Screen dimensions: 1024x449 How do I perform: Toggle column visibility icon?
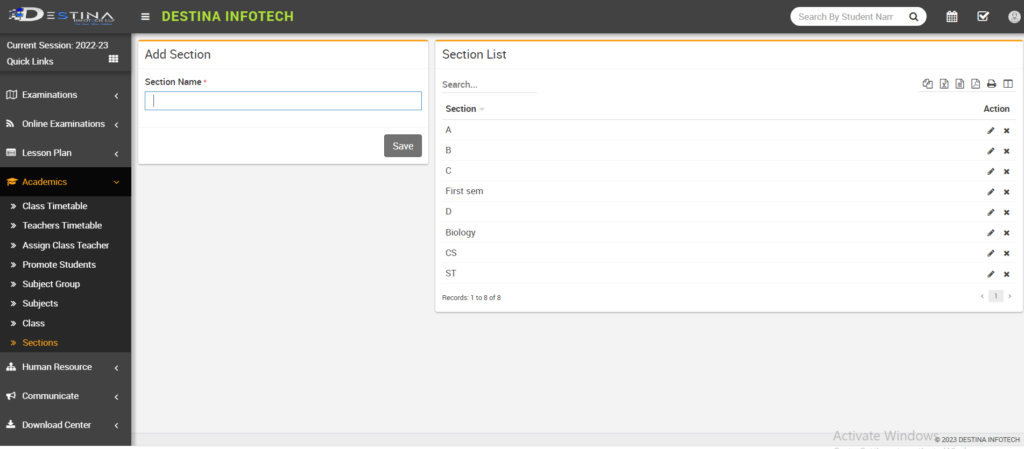pos(1008,84)
